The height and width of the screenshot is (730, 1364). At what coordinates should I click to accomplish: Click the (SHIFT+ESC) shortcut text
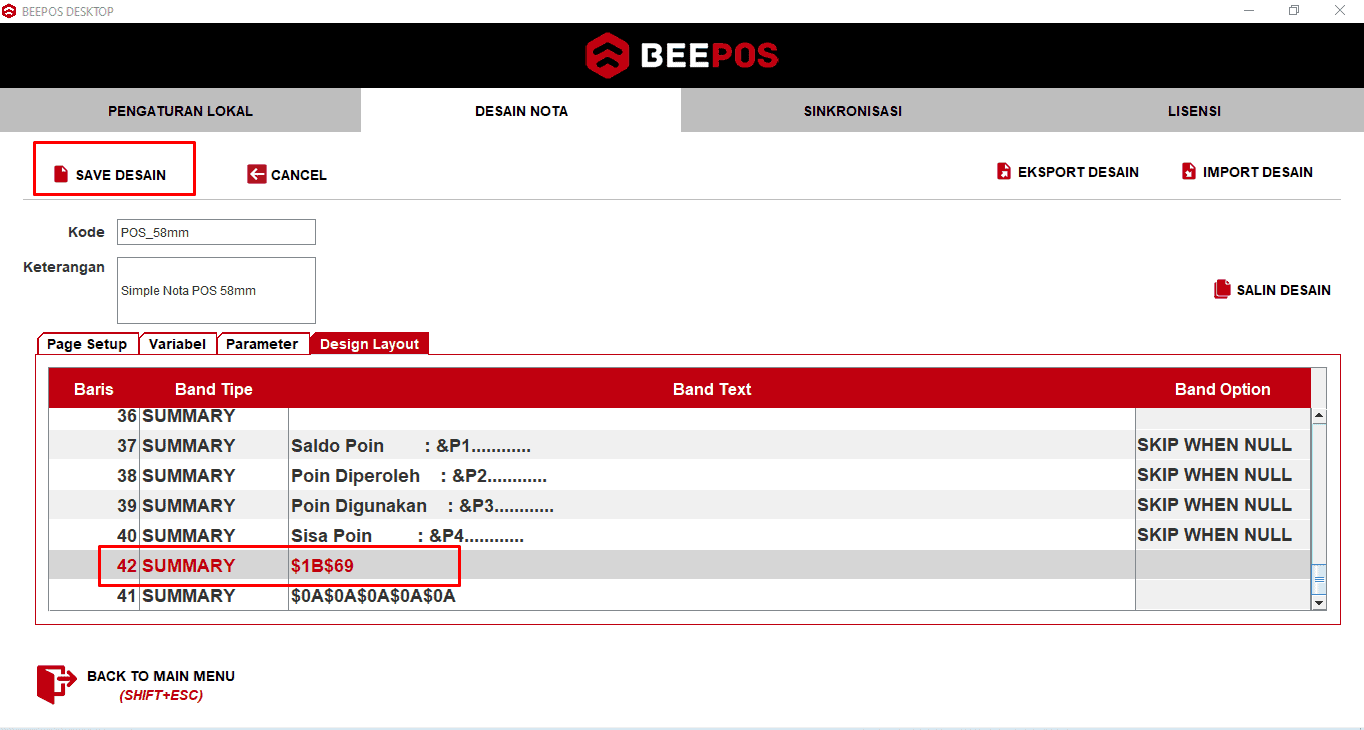pyautogui.click(x=161, y=695)
